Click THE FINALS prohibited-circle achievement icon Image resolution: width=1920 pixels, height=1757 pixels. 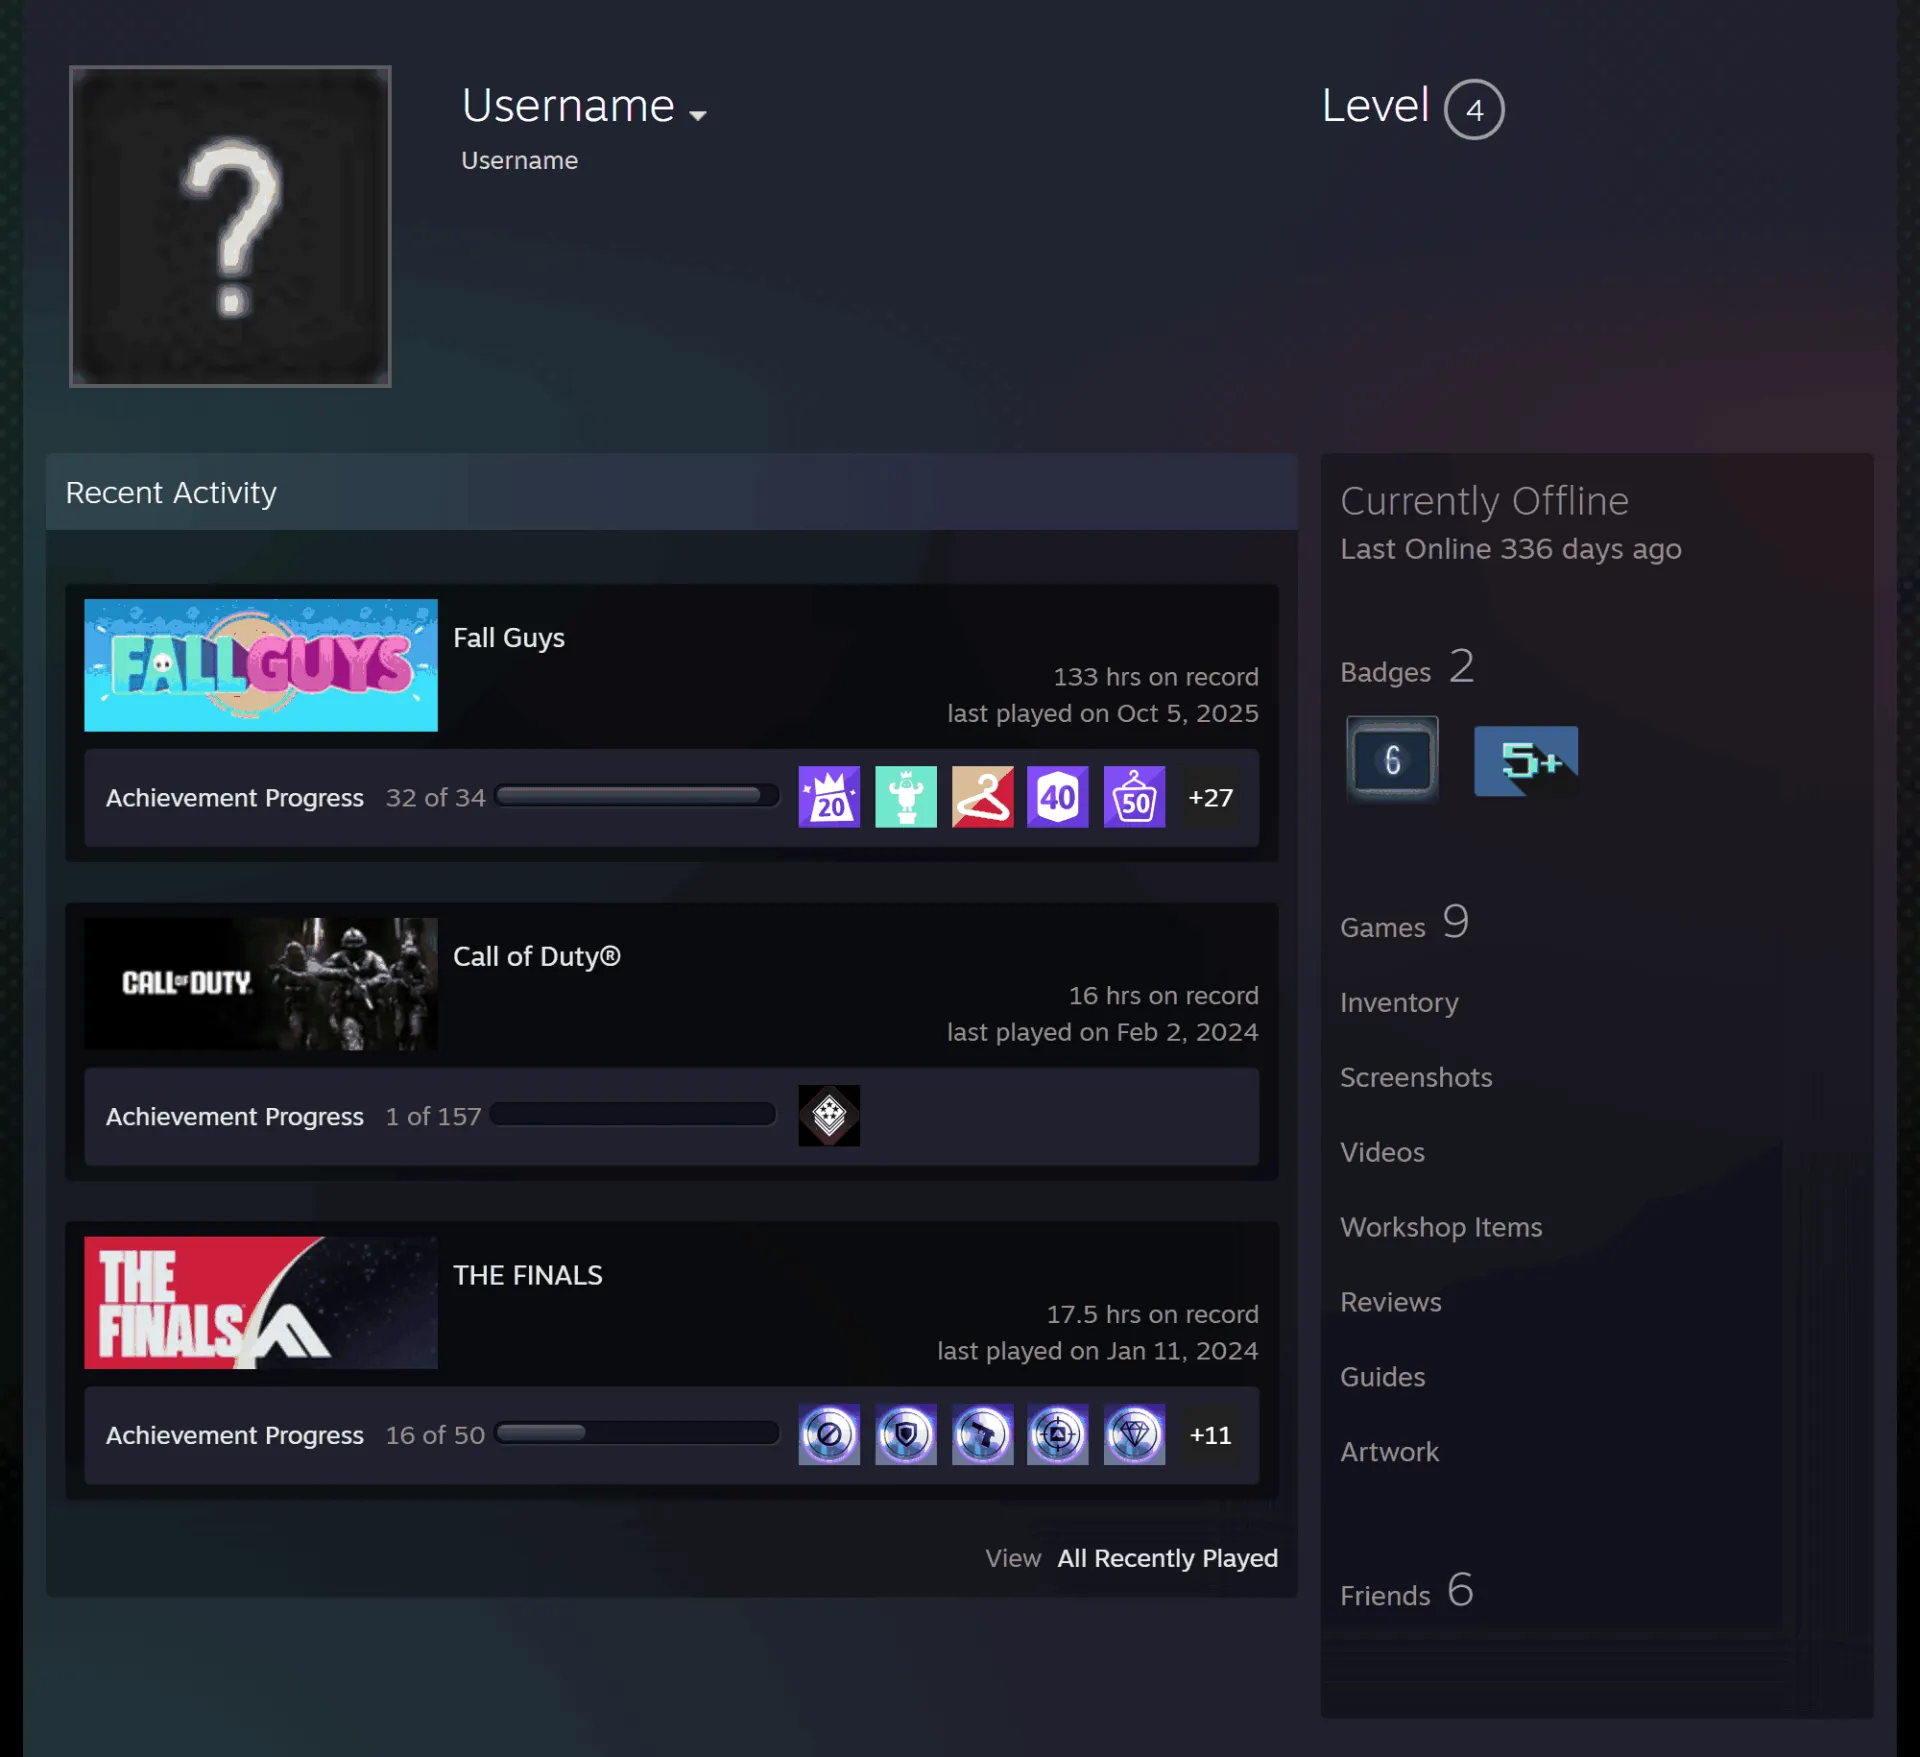tap(829, 1434)
